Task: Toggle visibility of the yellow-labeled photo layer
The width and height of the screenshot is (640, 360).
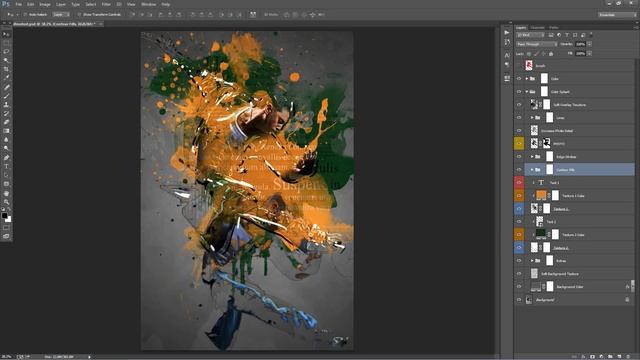Action: tap(519, 144)
